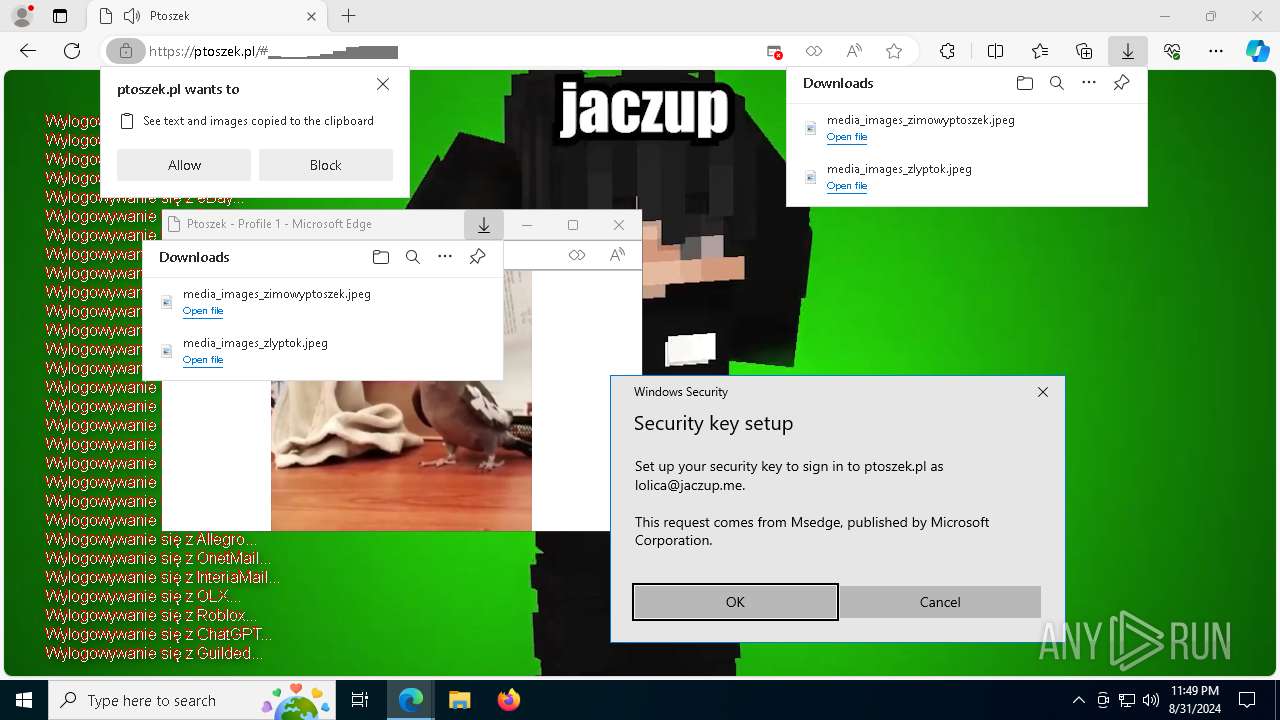Open the volume control in tray
The image size is (1280, 720).
pyautogui.click(x=1151, y=700)
